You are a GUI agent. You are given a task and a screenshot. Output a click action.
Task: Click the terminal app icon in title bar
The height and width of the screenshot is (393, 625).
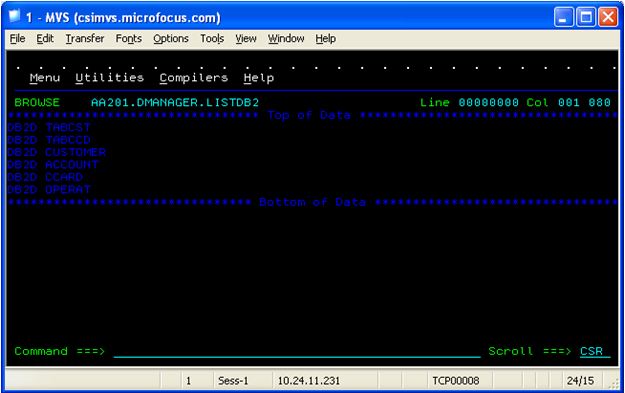click(x=15, y=16)
